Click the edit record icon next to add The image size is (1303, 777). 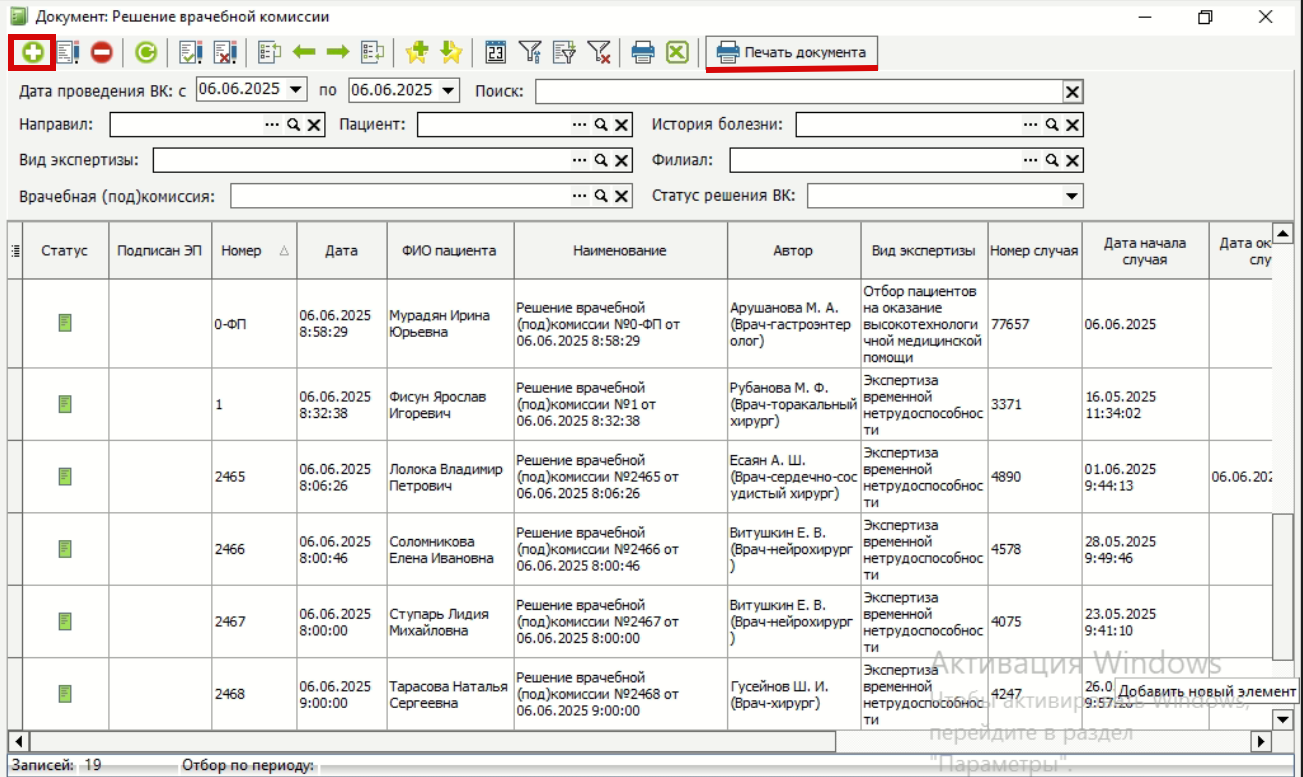point(68,53)
